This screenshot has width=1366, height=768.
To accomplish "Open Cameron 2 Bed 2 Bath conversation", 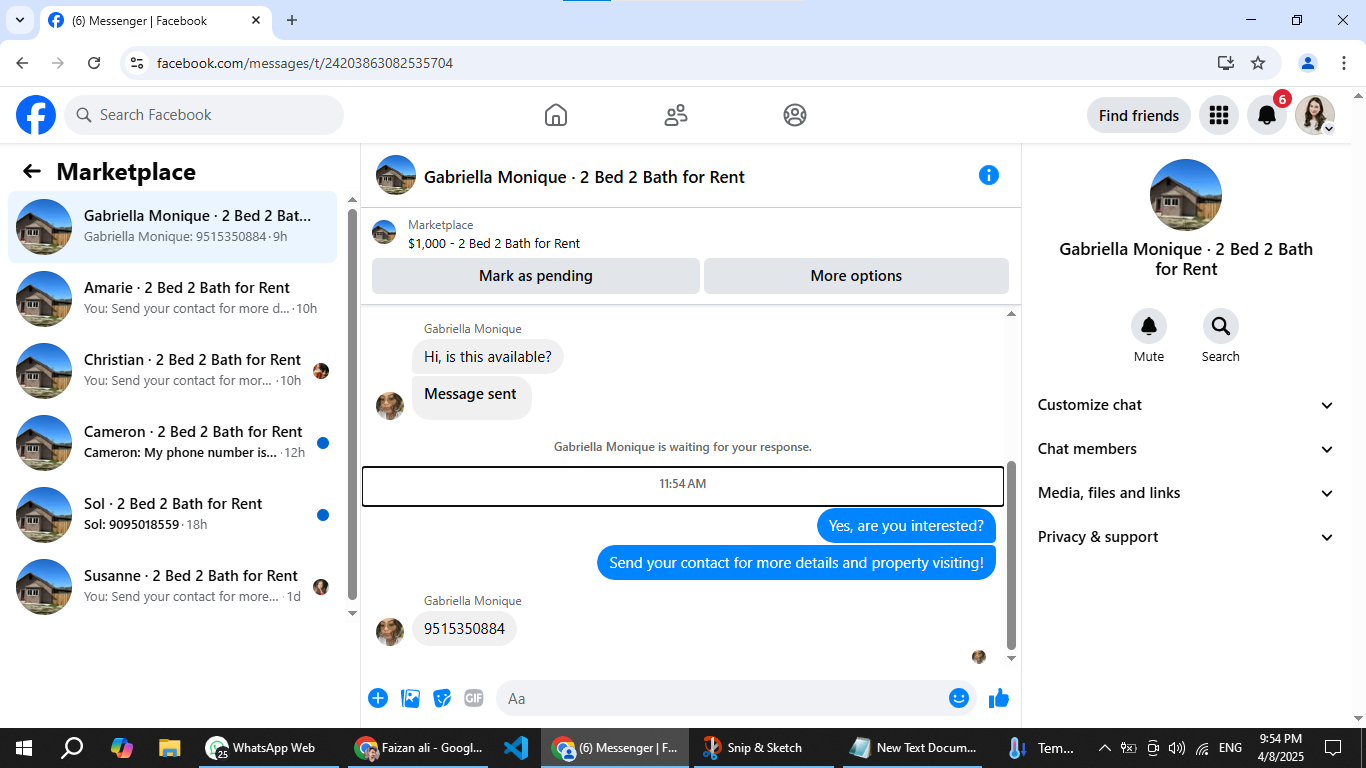I will pyautogui.click(x=173, y=443).
